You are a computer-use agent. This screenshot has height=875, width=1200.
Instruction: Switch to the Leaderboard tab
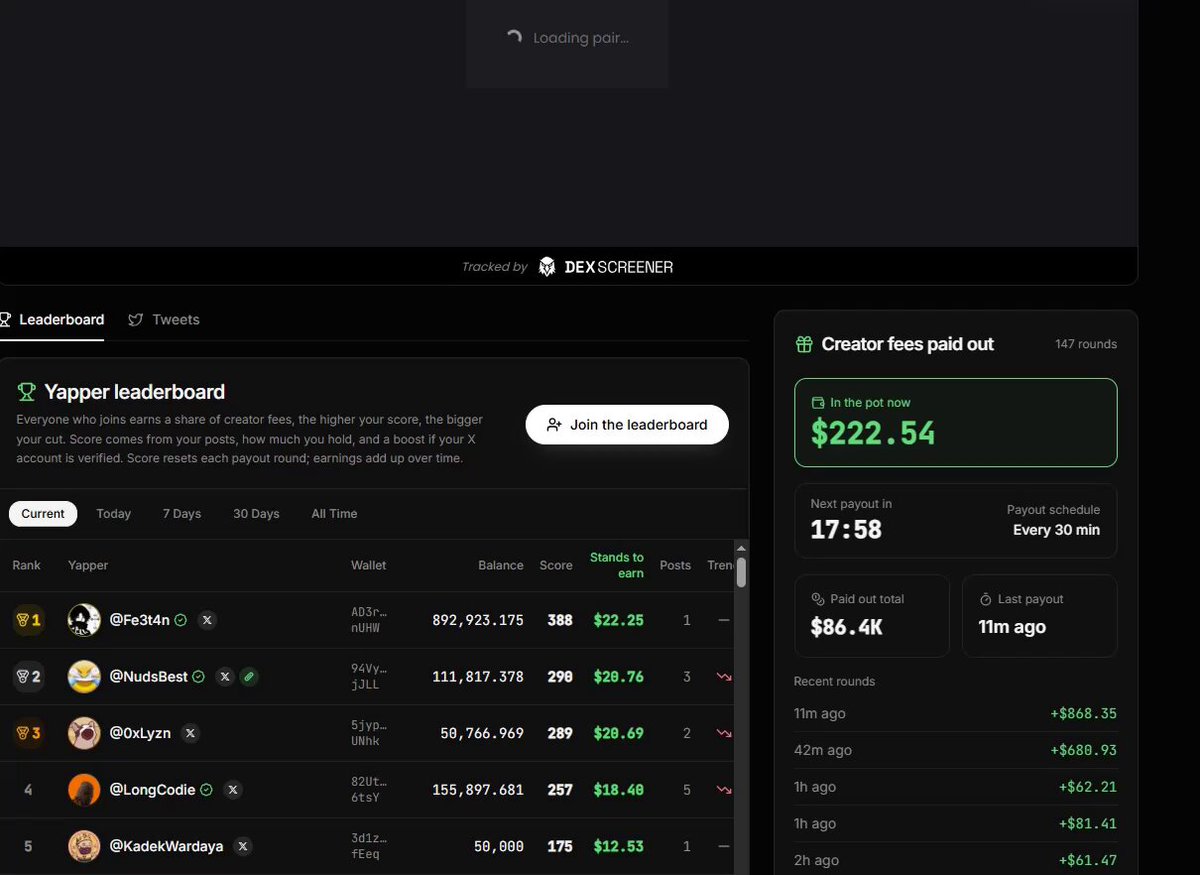(52, 320)
